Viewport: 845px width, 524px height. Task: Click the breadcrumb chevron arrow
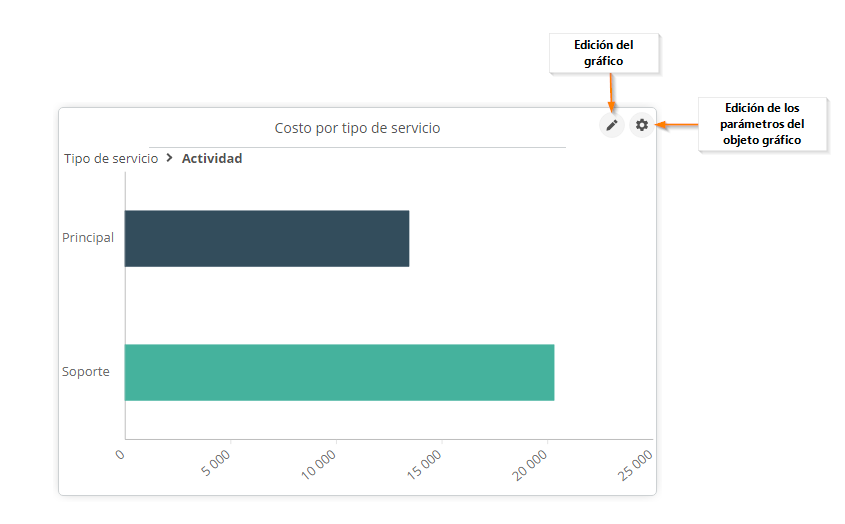pos(170,158)
